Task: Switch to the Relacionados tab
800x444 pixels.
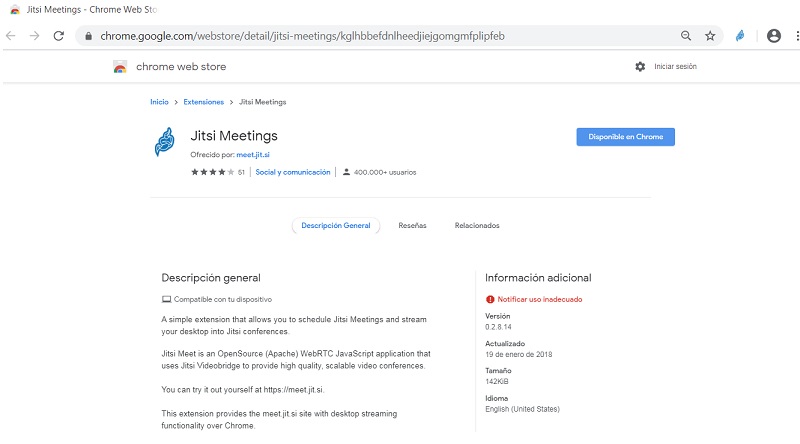Action: tap(477, 226)
